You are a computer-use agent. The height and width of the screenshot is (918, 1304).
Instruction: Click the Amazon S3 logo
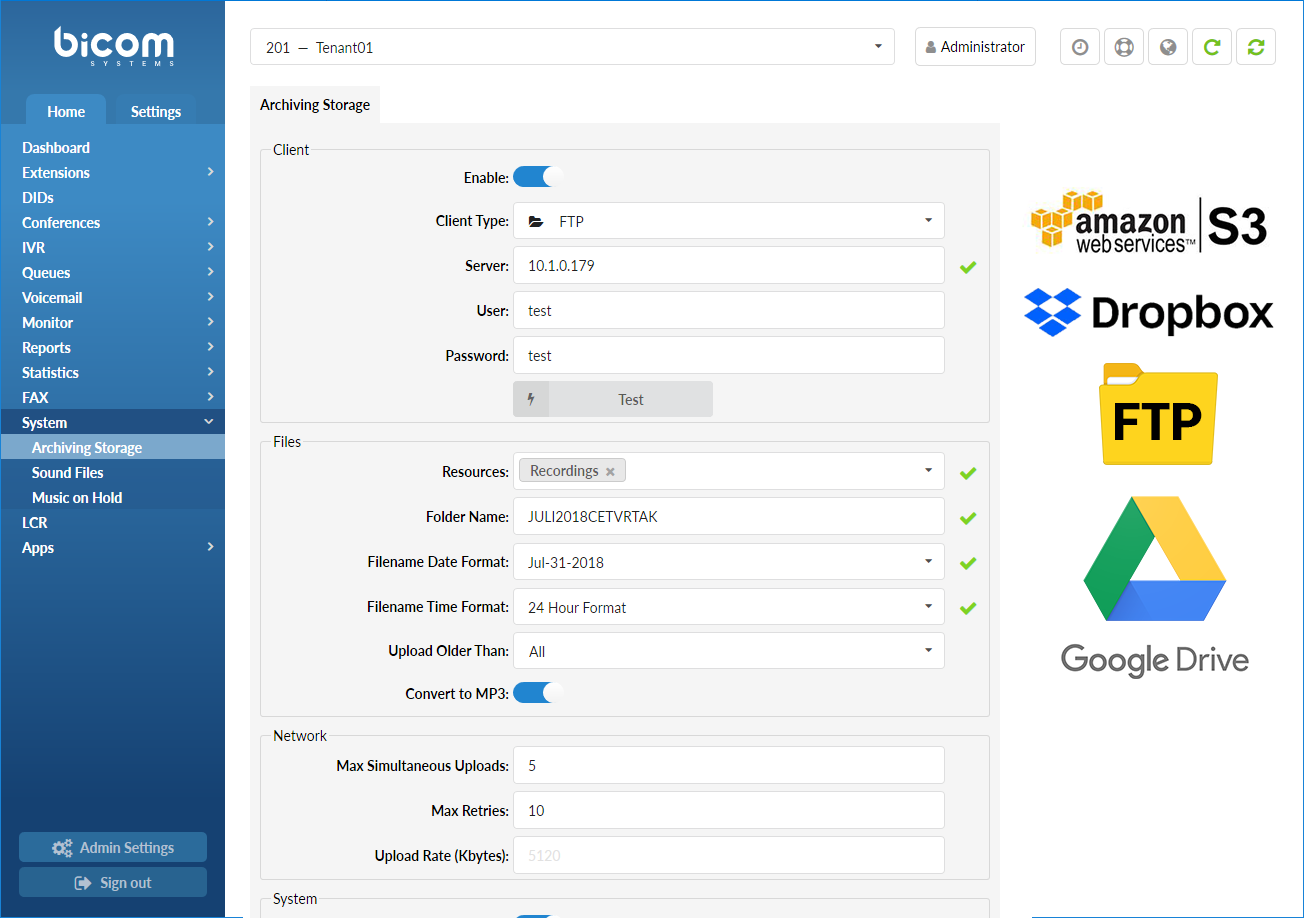(1149, 220)
